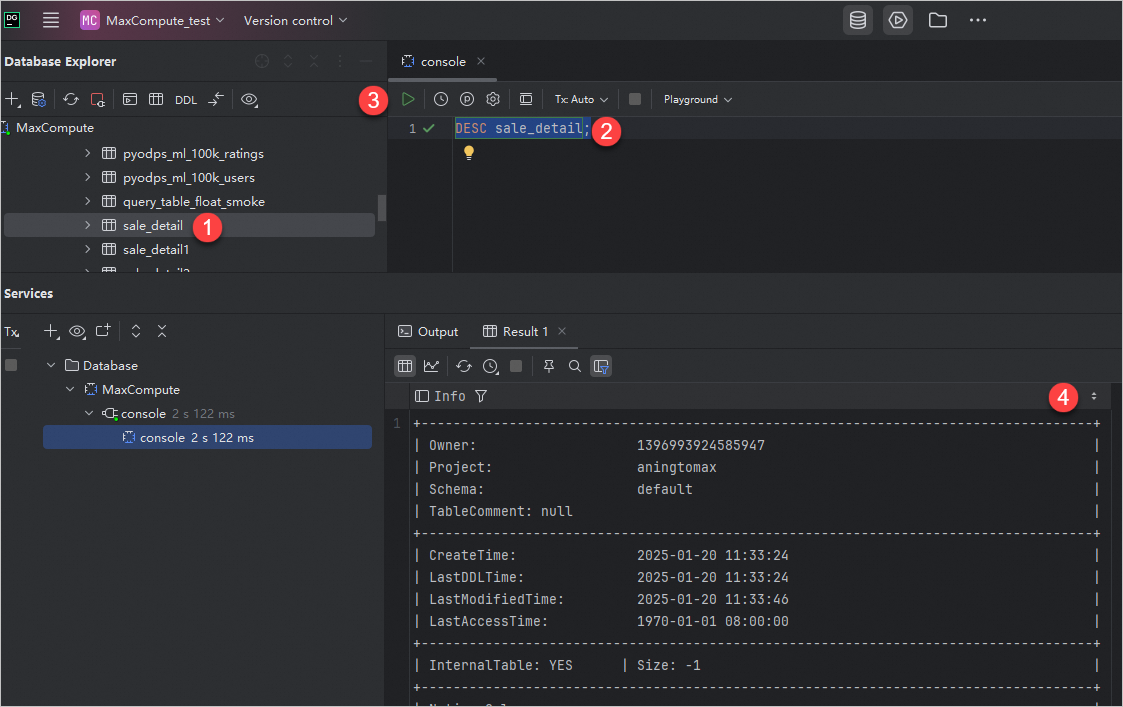Open the Playground schema dropdown

click(697, 99)
